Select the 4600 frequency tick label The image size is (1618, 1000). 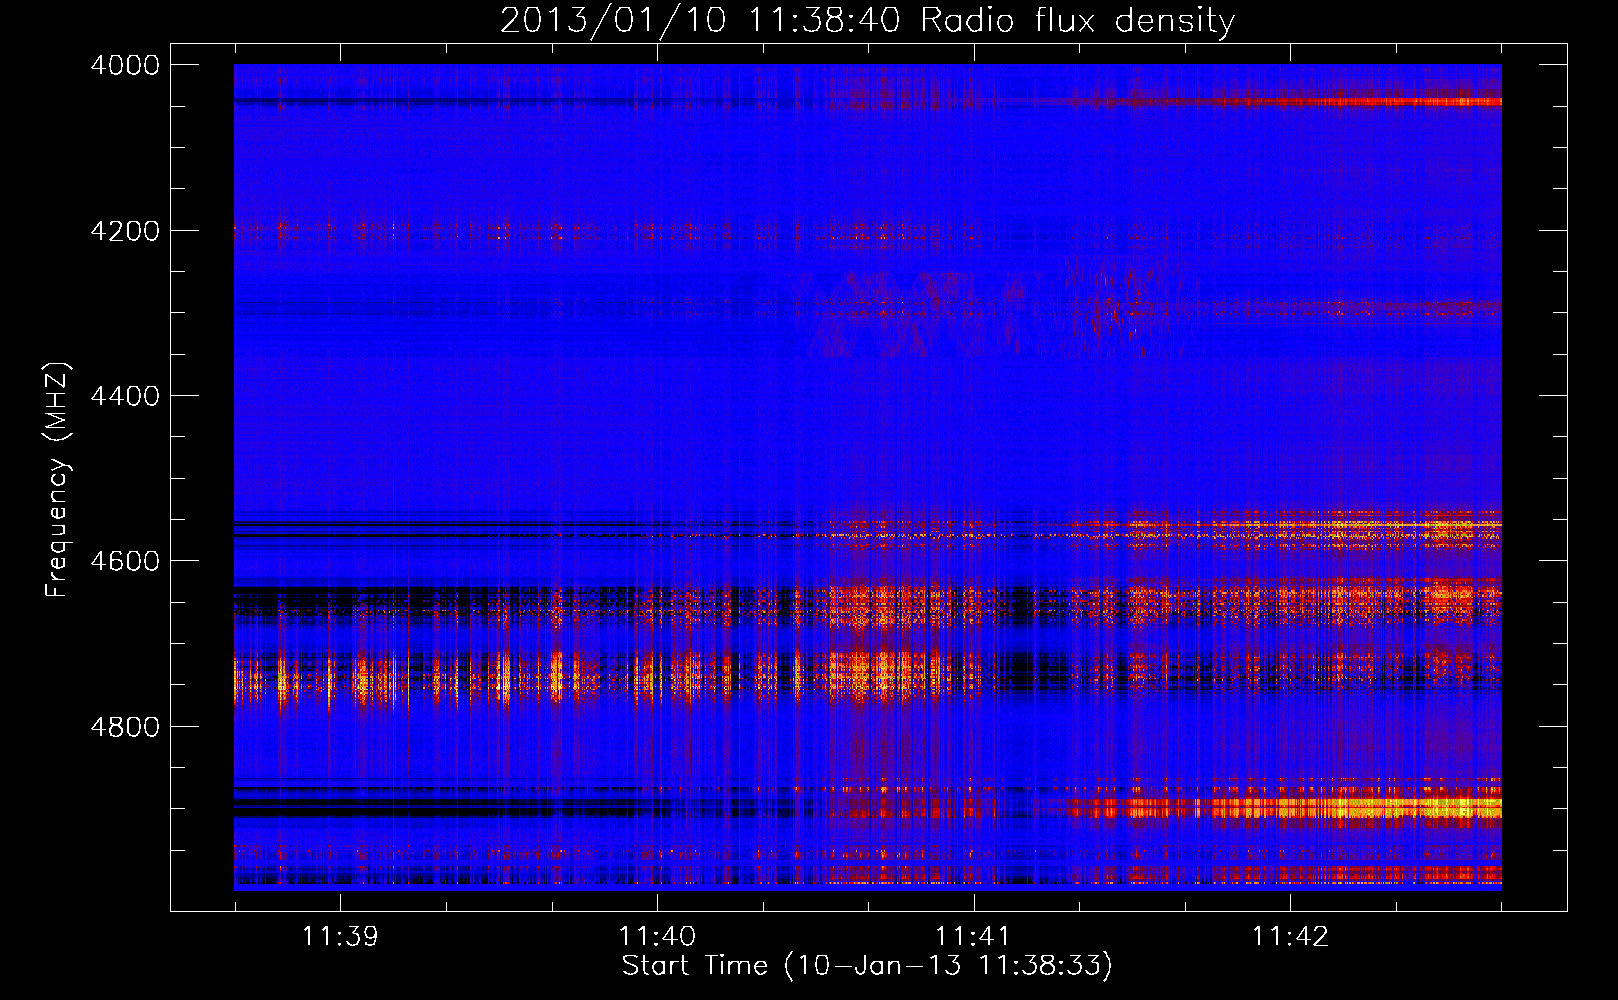(125, 561)
